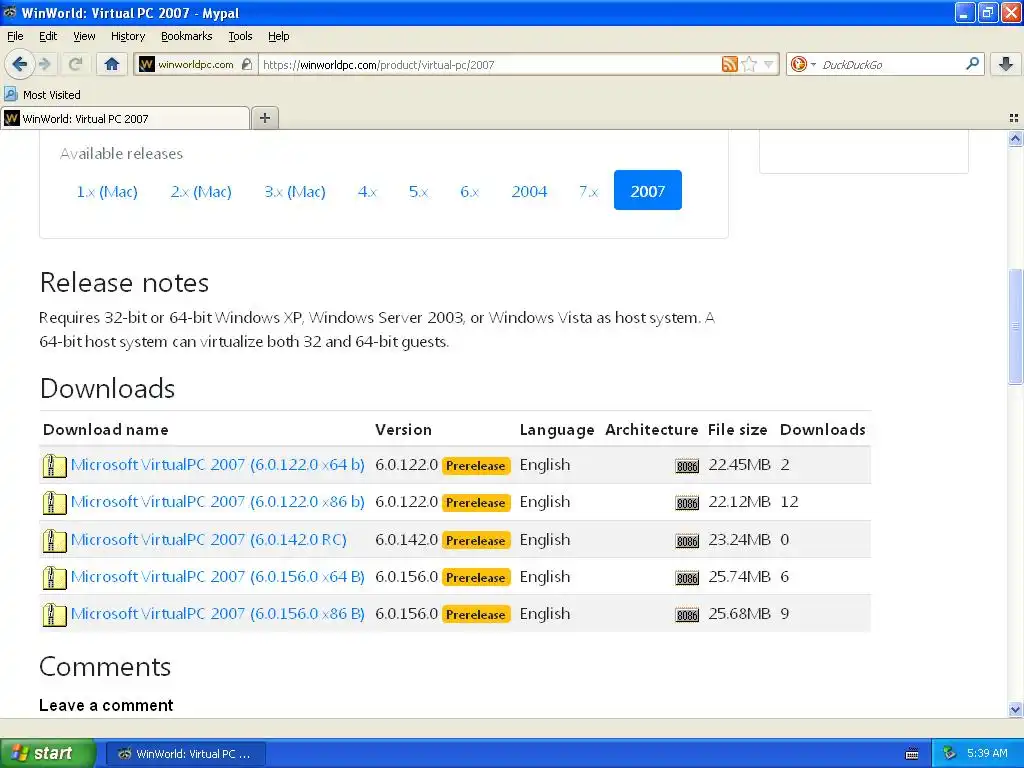Open download 6.0.122.0 x86 b link
This screenshot has width=1024, height=768.
pyautogui.click(x=217, y=502)
